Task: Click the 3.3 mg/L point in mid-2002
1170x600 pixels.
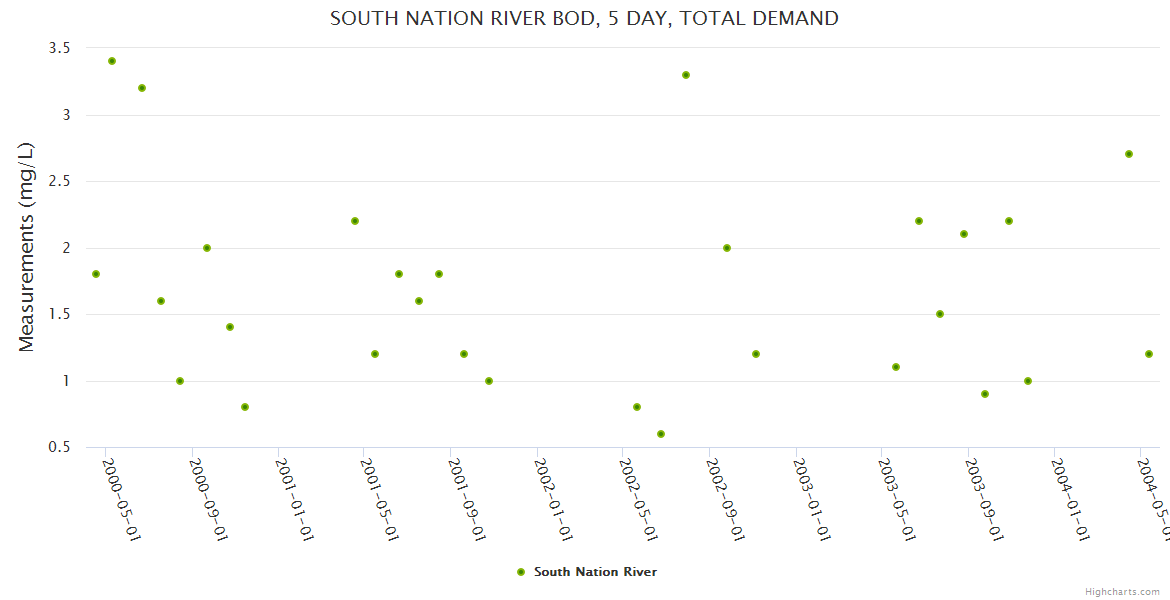Action: (x=686, y=75)
